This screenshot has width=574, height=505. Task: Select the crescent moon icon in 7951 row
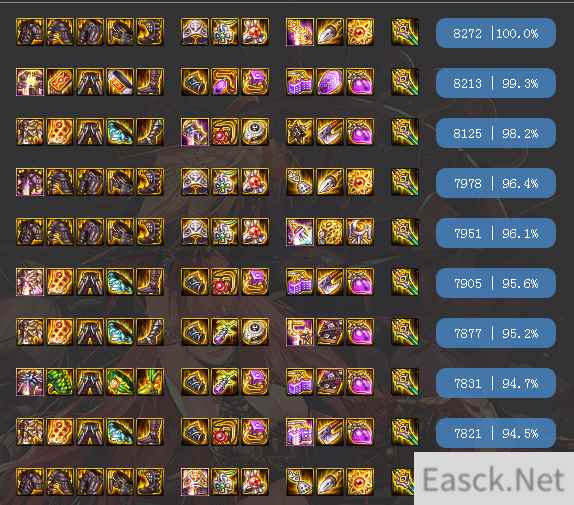(x=360, y=232)
